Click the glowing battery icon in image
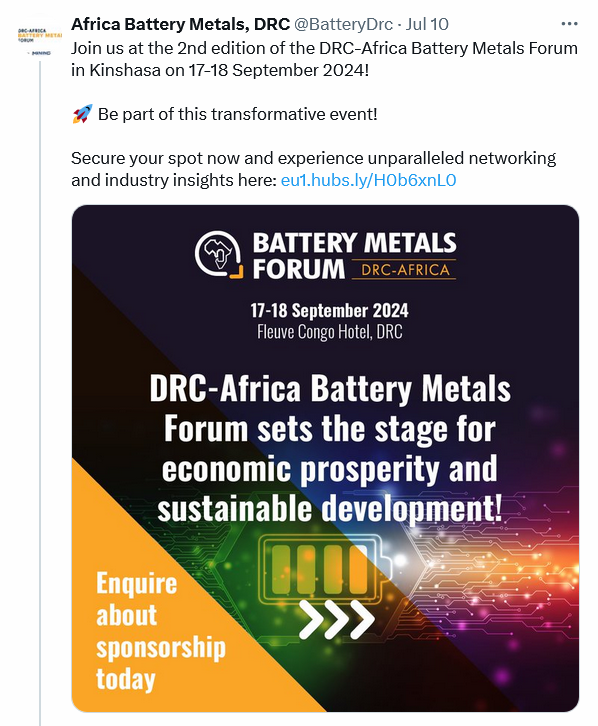 coord(325,570)
